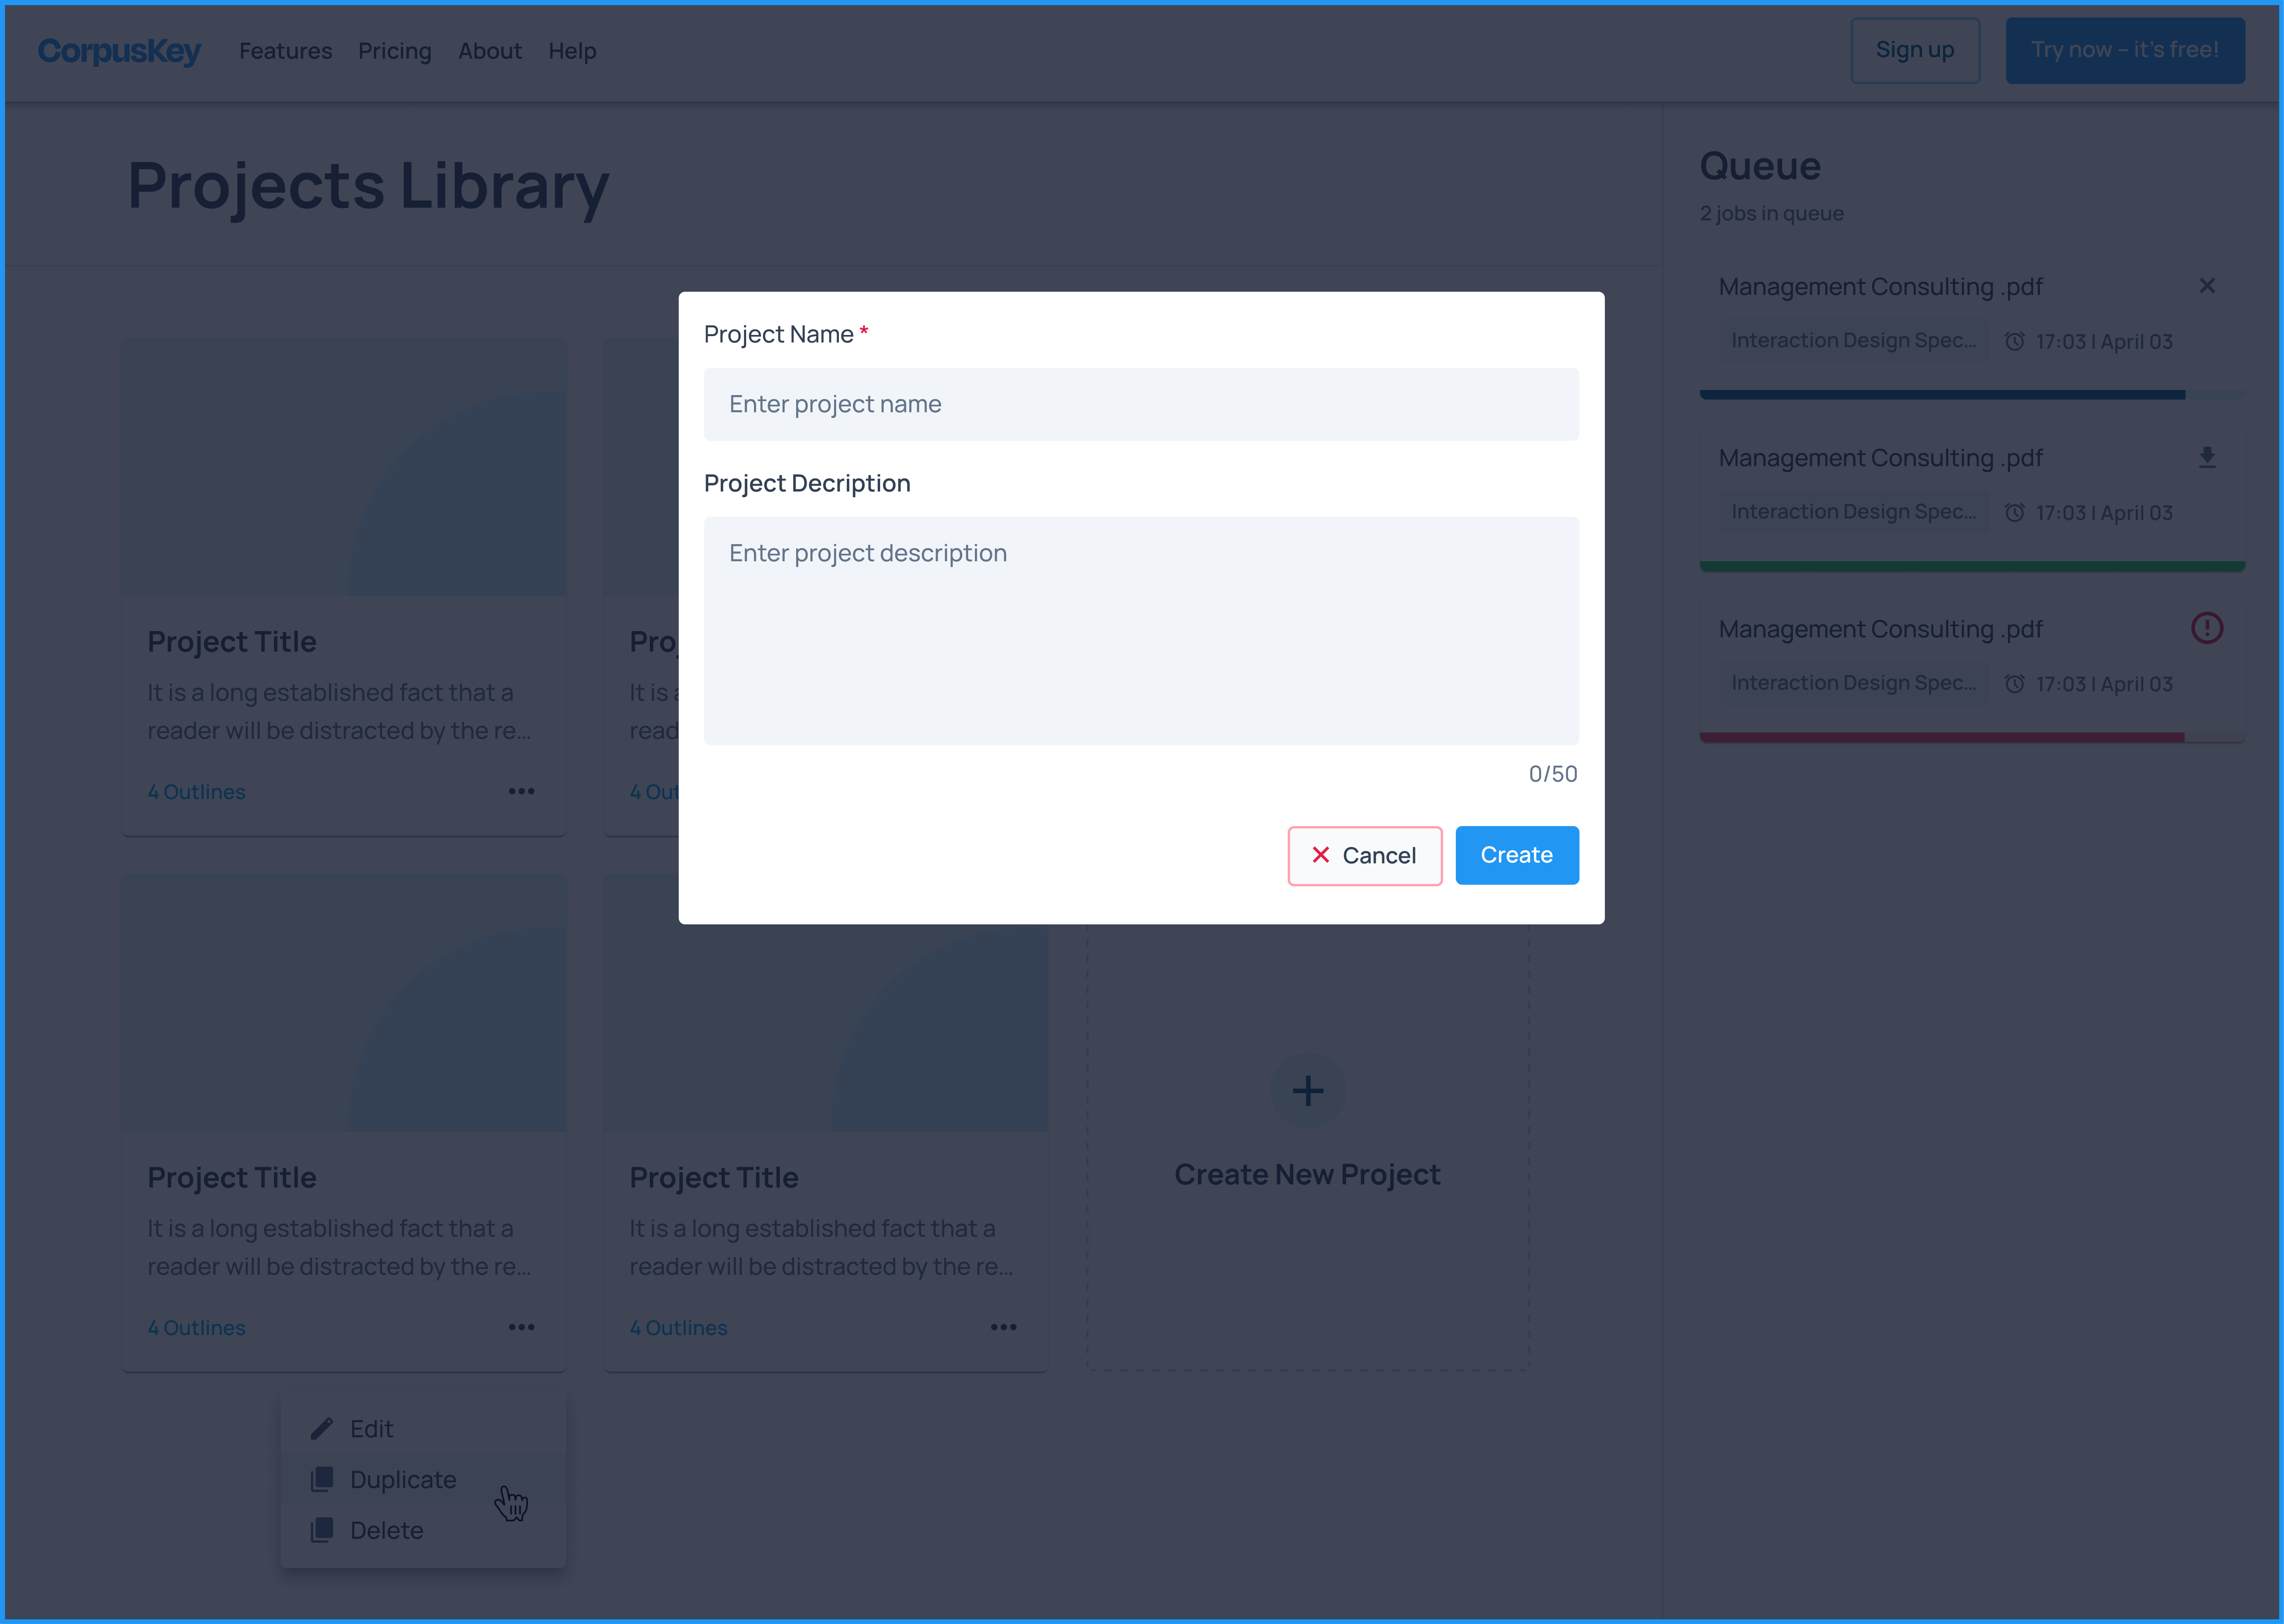Click the top-left project card thumbnail

344,466
